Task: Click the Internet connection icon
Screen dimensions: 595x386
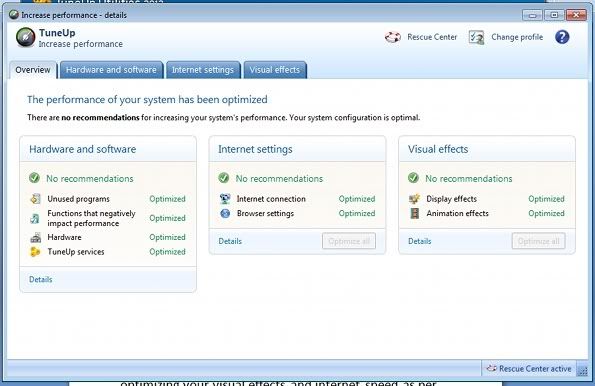Action: pyautogui.click(x=225, y=199)
